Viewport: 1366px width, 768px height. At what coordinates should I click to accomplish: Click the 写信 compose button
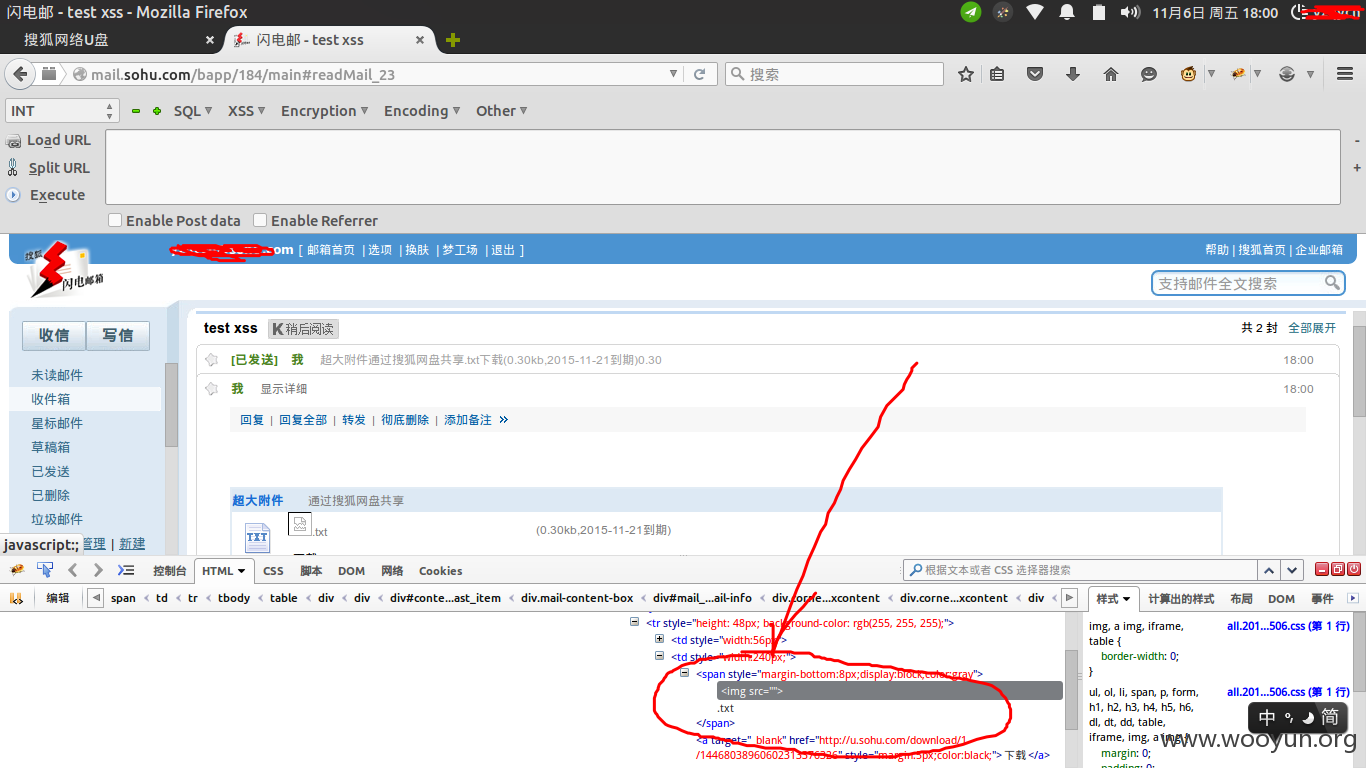point(118,335)
